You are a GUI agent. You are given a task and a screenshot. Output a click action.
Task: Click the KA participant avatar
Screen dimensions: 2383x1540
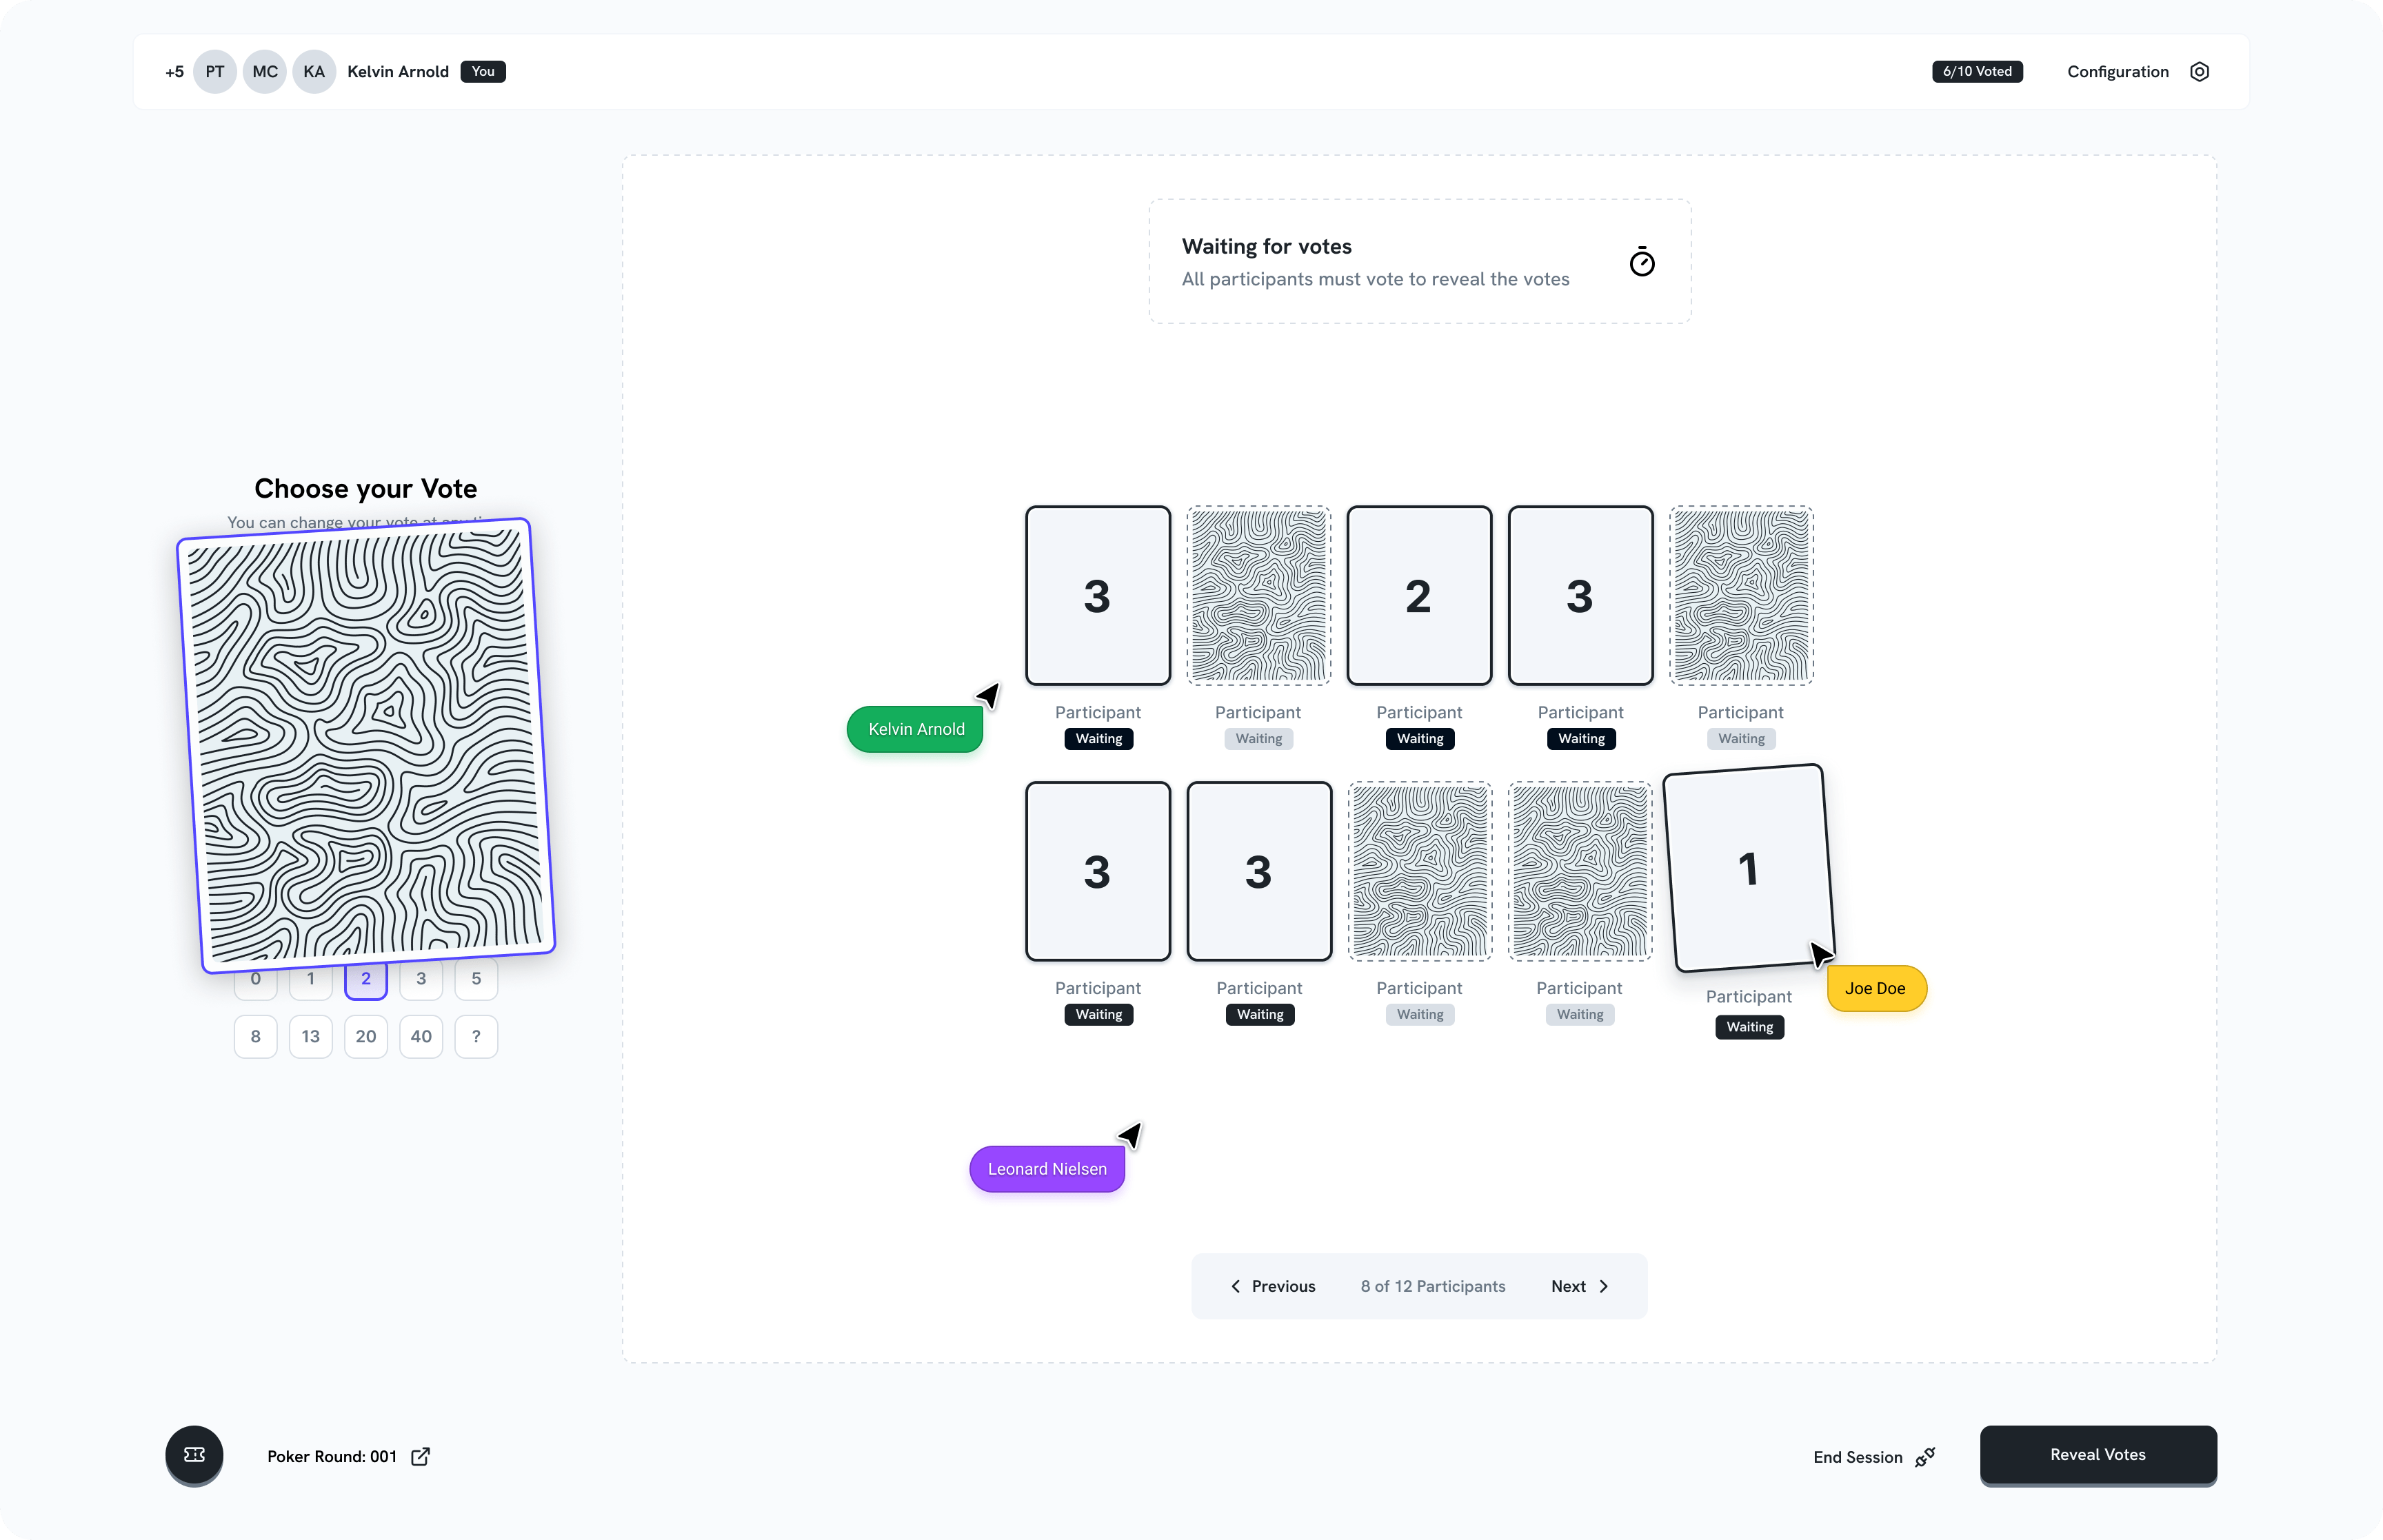[x=314, y=72]
